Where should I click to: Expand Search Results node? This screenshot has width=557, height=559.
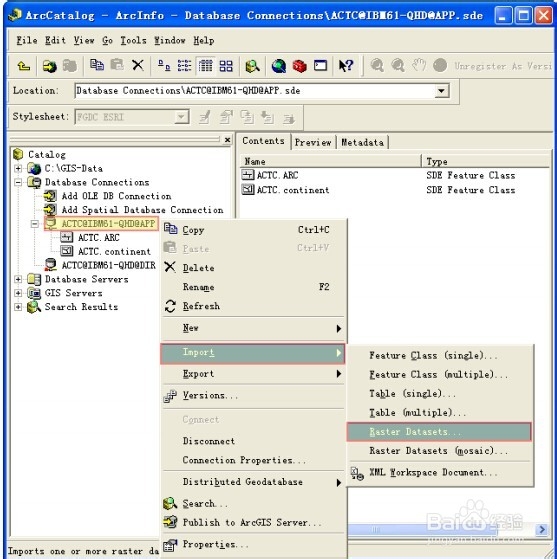click(18, 307)
